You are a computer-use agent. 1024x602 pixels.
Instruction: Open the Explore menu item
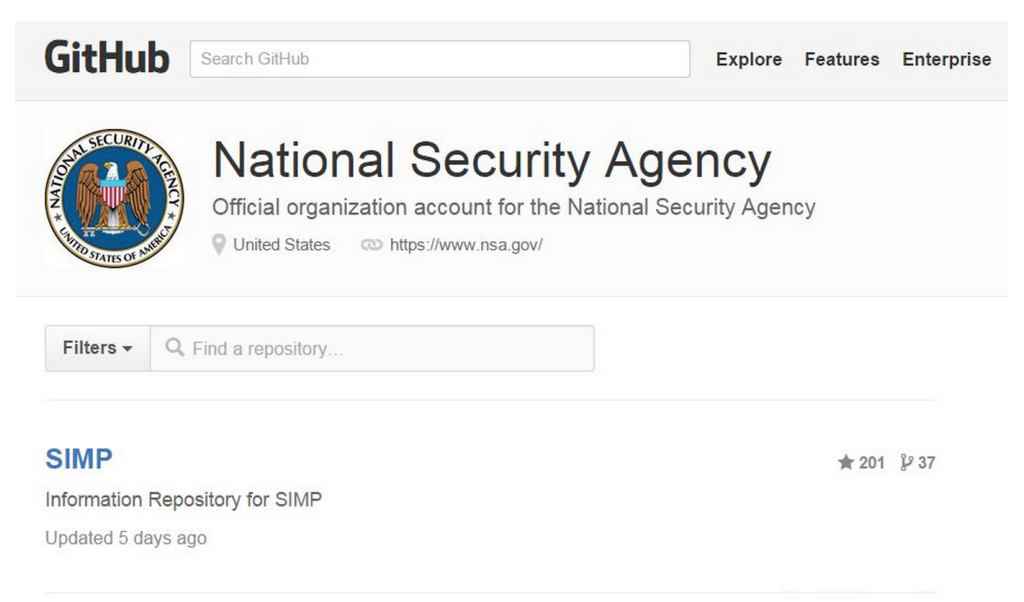(749, 60)
